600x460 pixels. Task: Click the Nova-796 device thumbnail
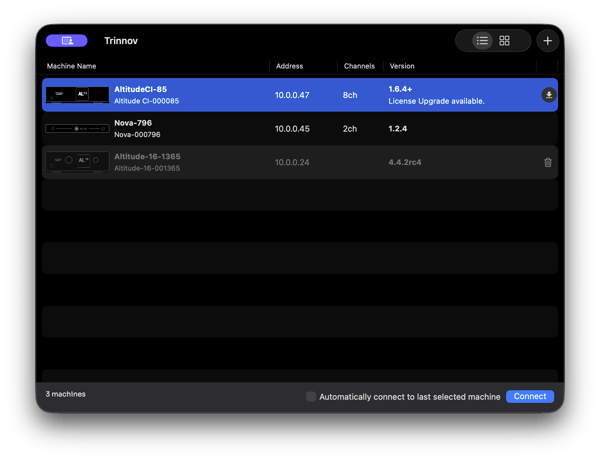point(77,129)
